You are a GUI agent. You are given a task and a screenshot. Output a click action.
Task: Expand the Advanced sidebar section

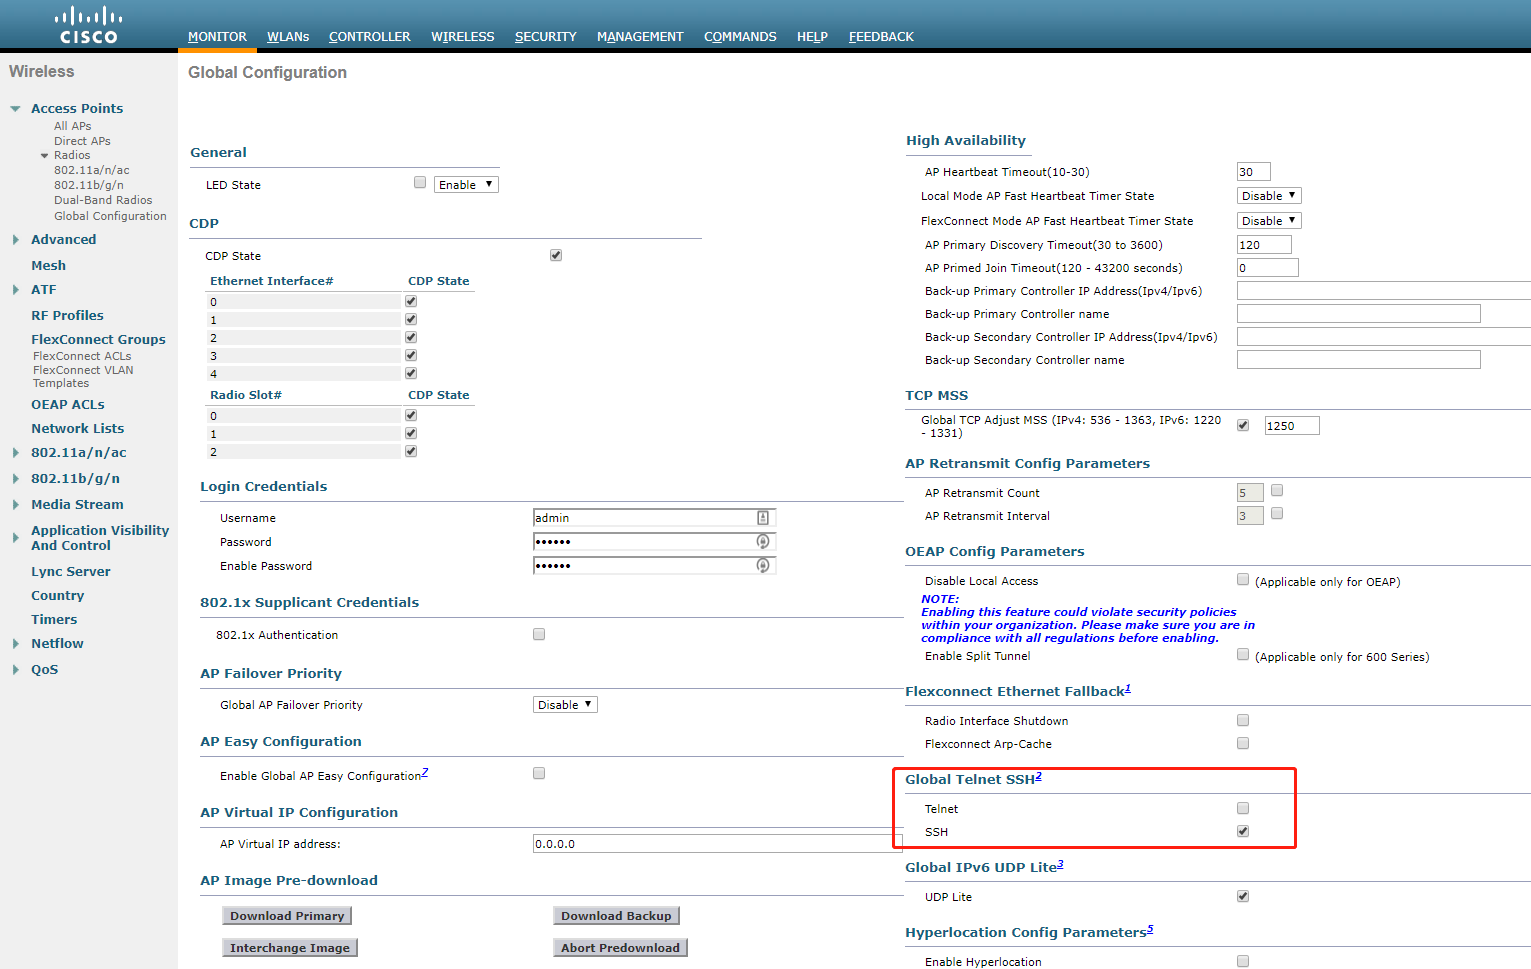tap(15, 239)
